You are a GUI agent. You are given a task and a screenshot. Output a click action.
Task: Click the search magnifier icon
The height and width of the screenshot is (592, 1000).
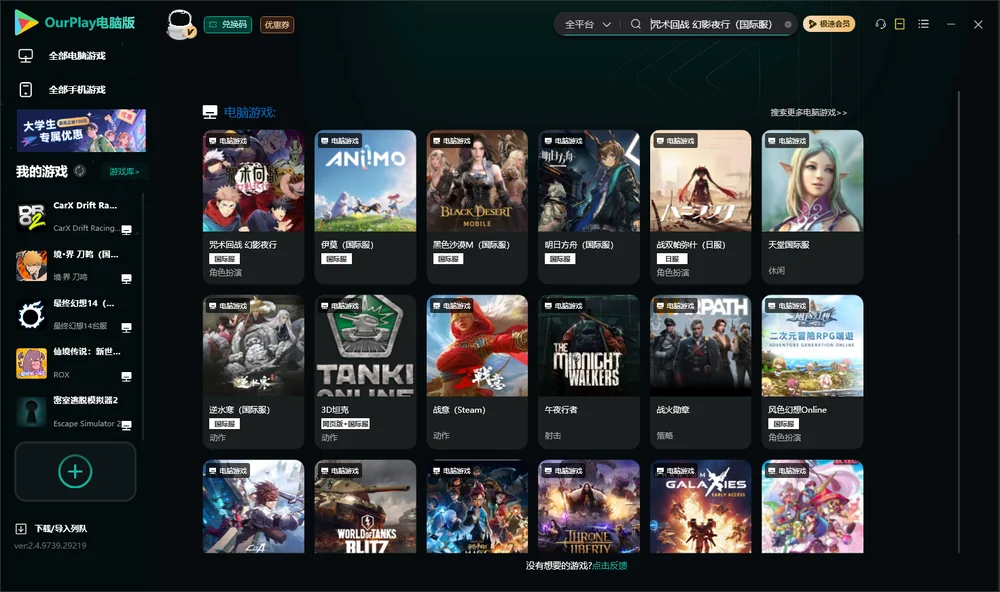636,24
